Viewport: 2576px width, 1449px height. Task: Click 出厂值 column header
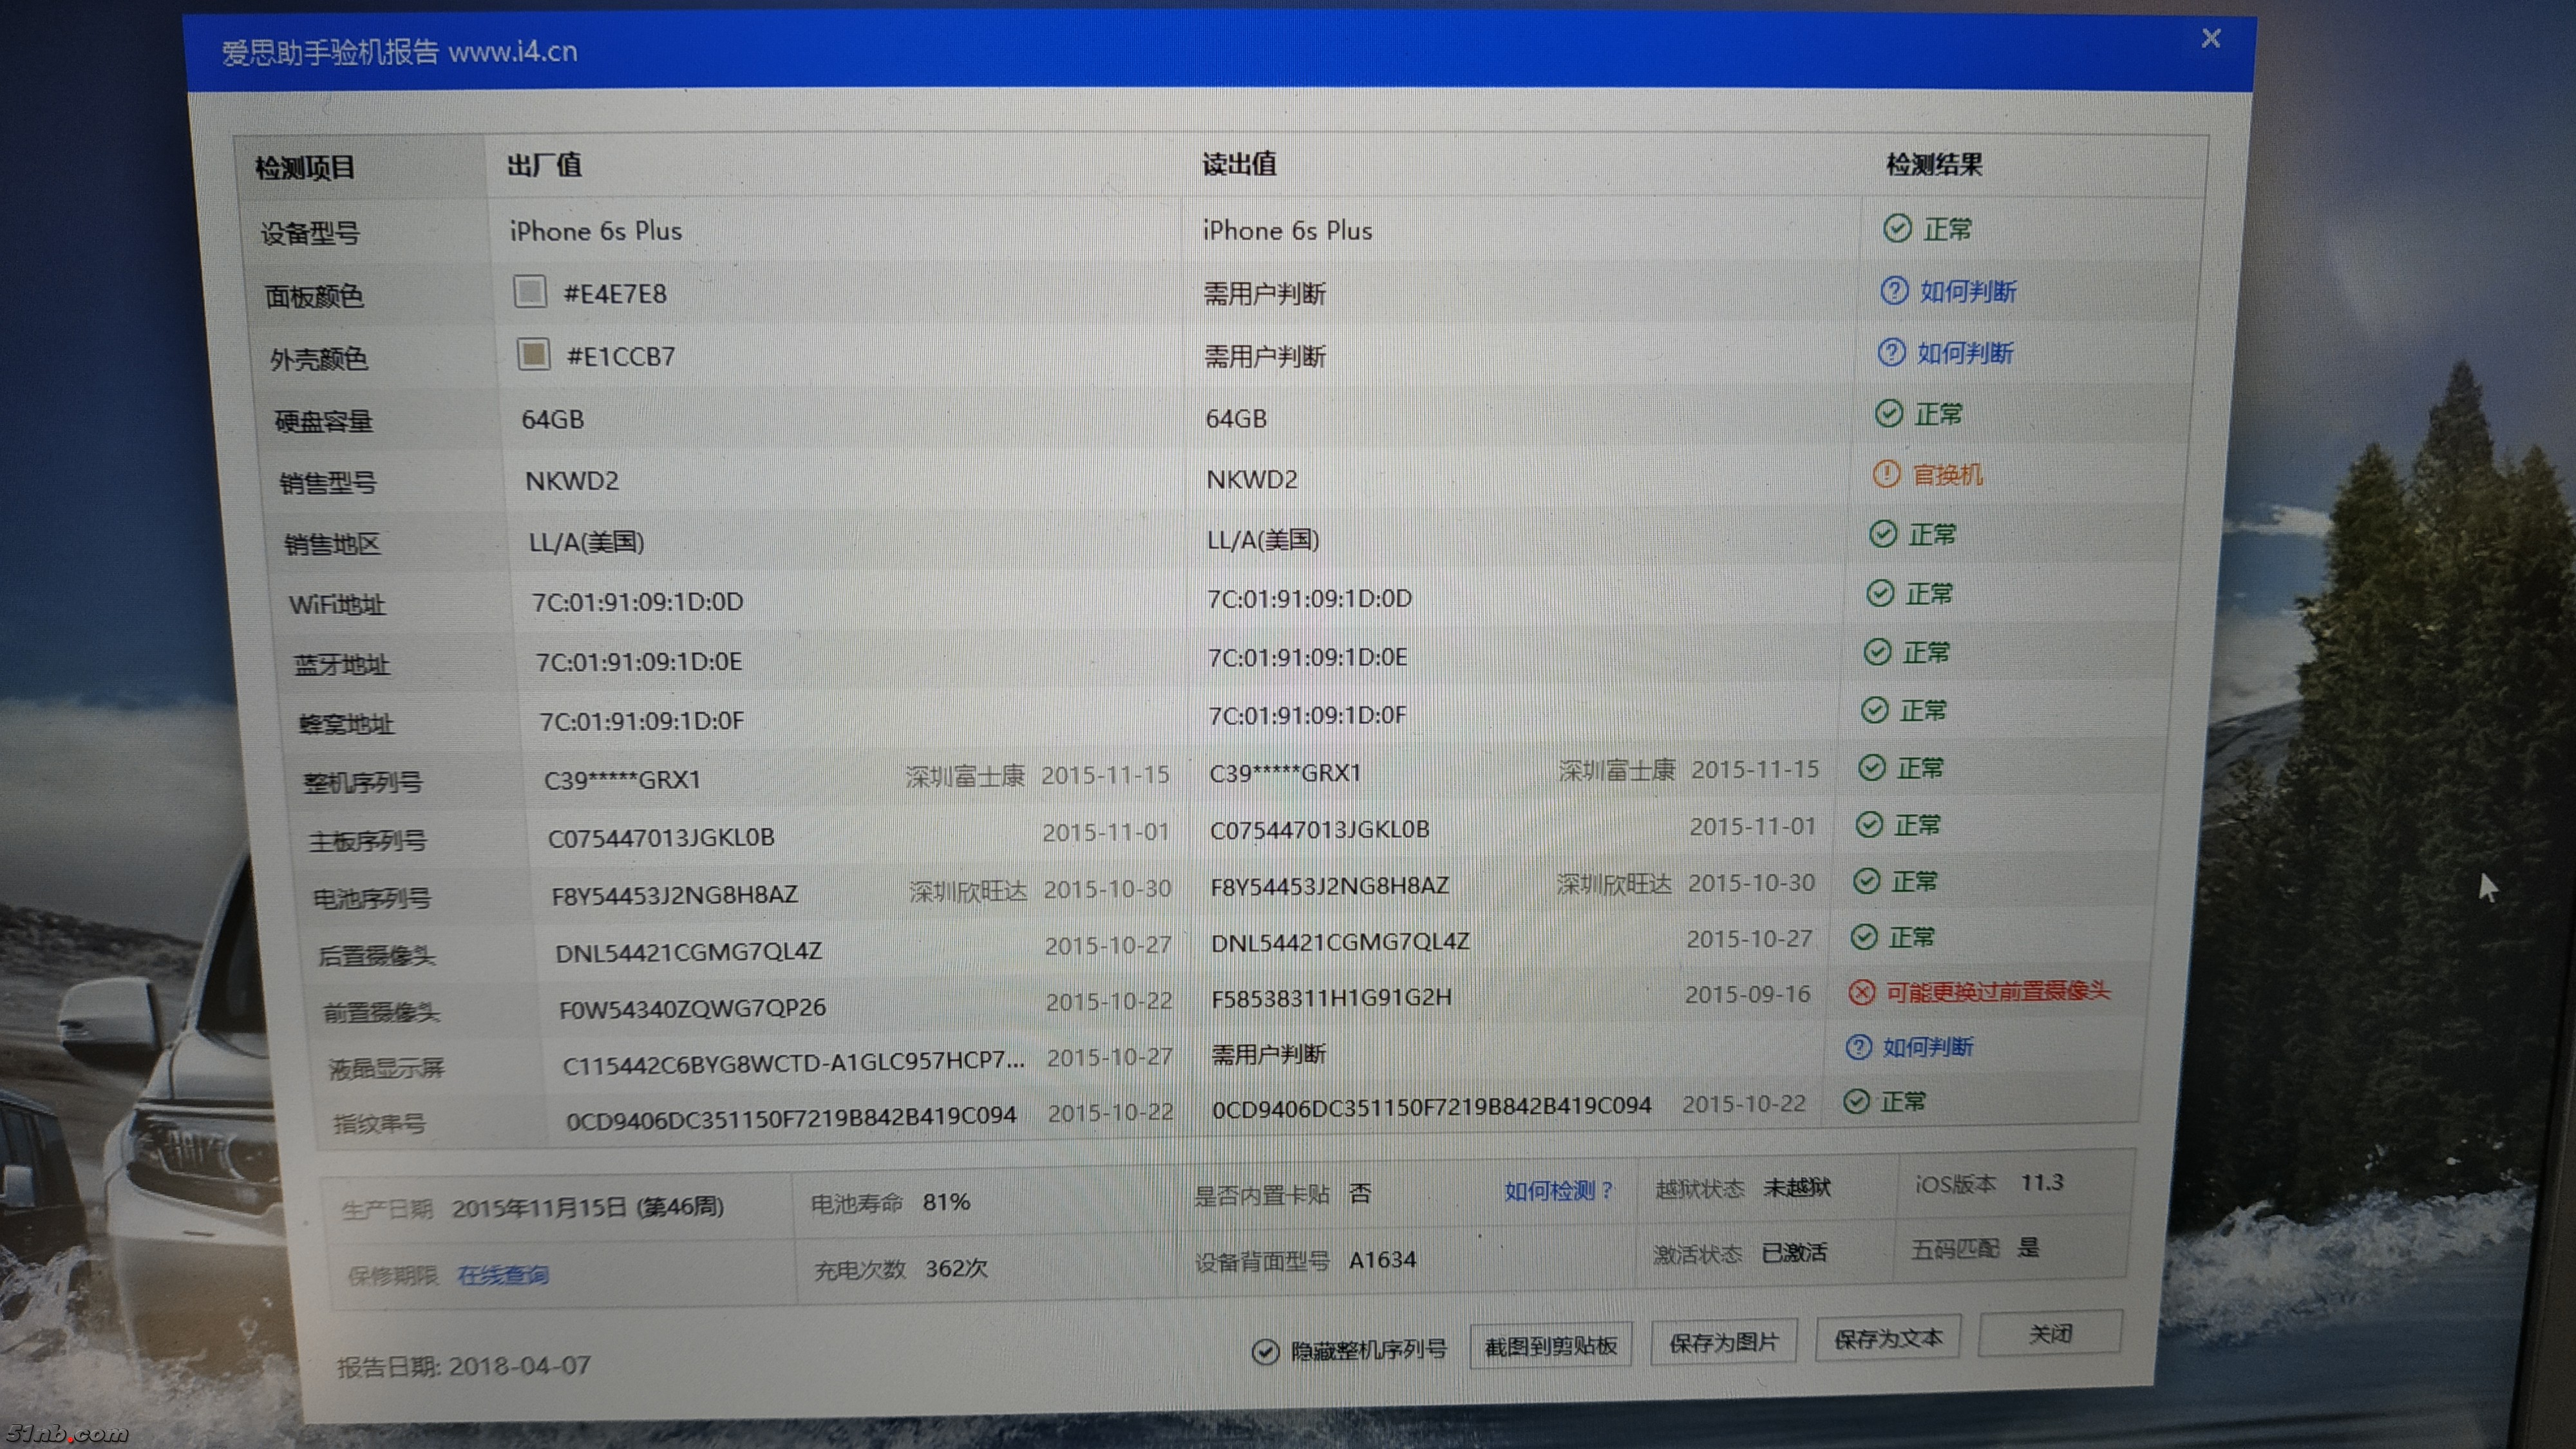pos(544,164)
